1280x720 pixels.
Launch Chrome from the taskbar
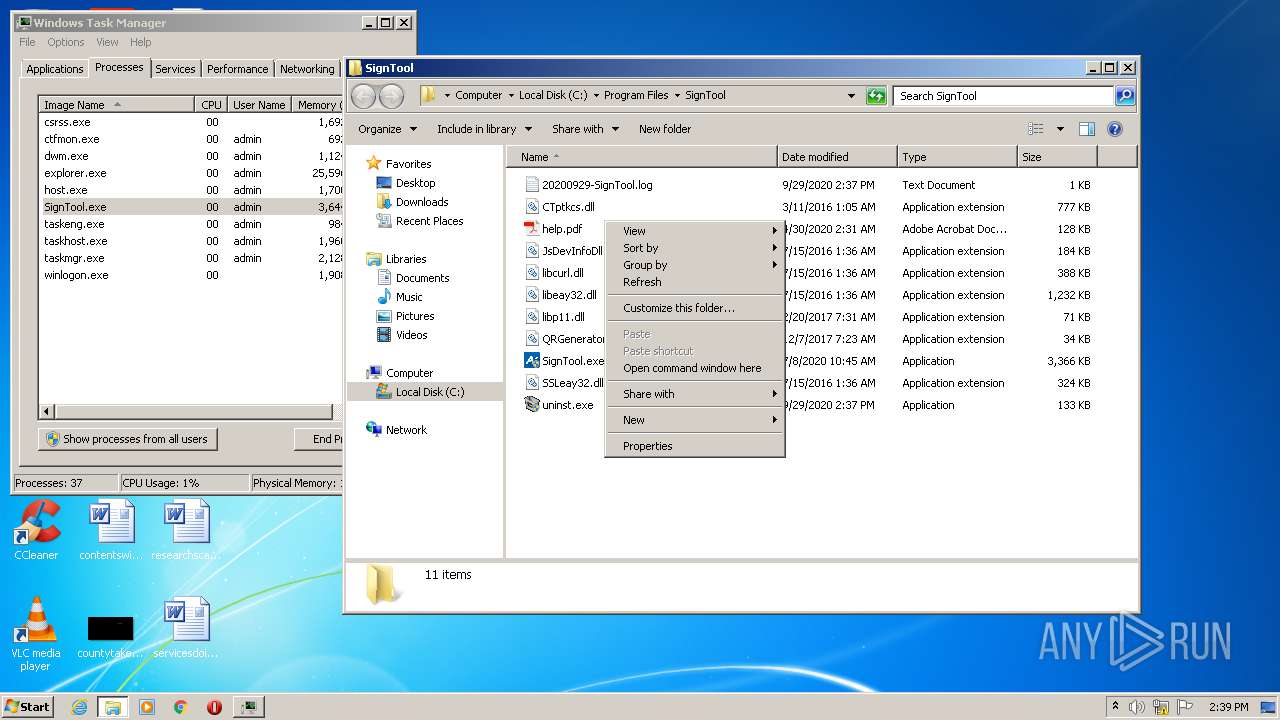tap(180, 707)
